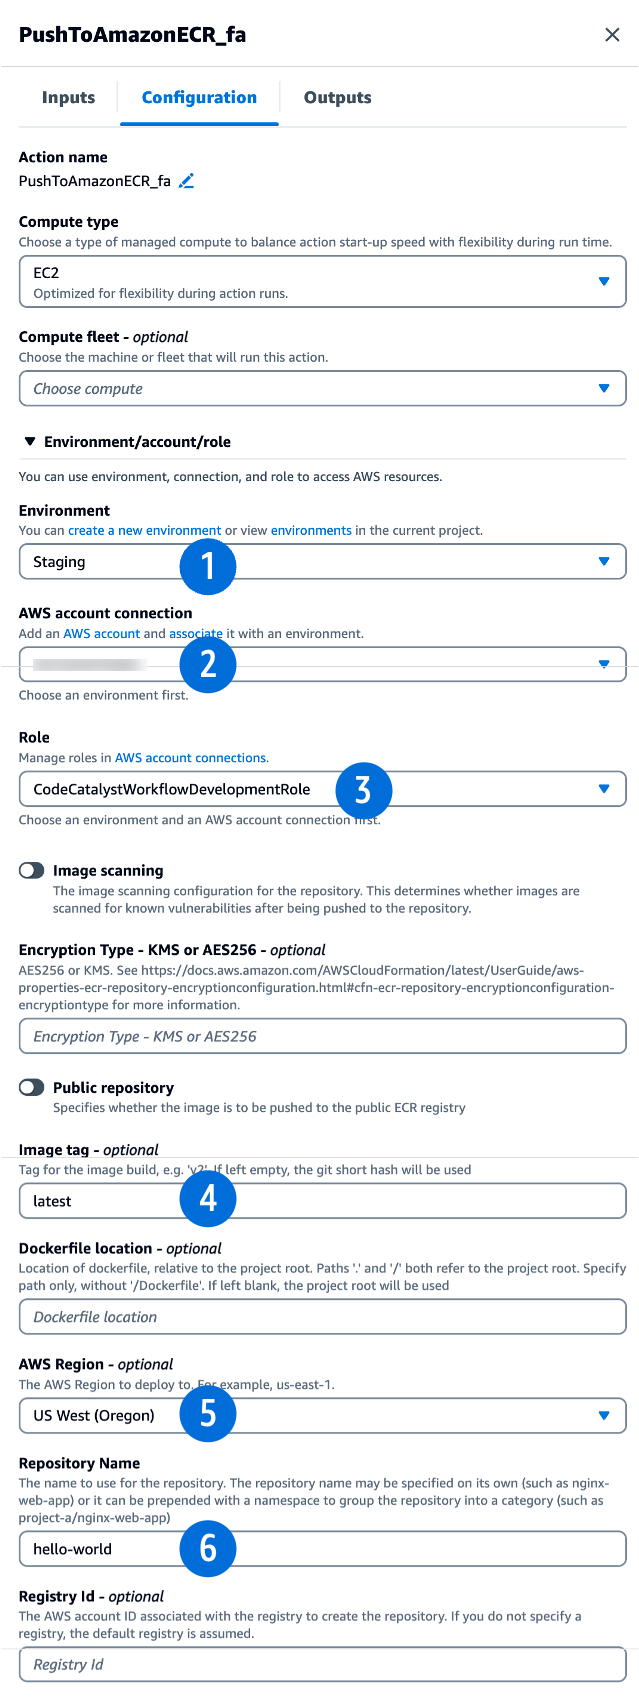639x1702 pixels.
Task: Switch to the Inputs tab
Action: pyautogui.click(x=67, y=97)
